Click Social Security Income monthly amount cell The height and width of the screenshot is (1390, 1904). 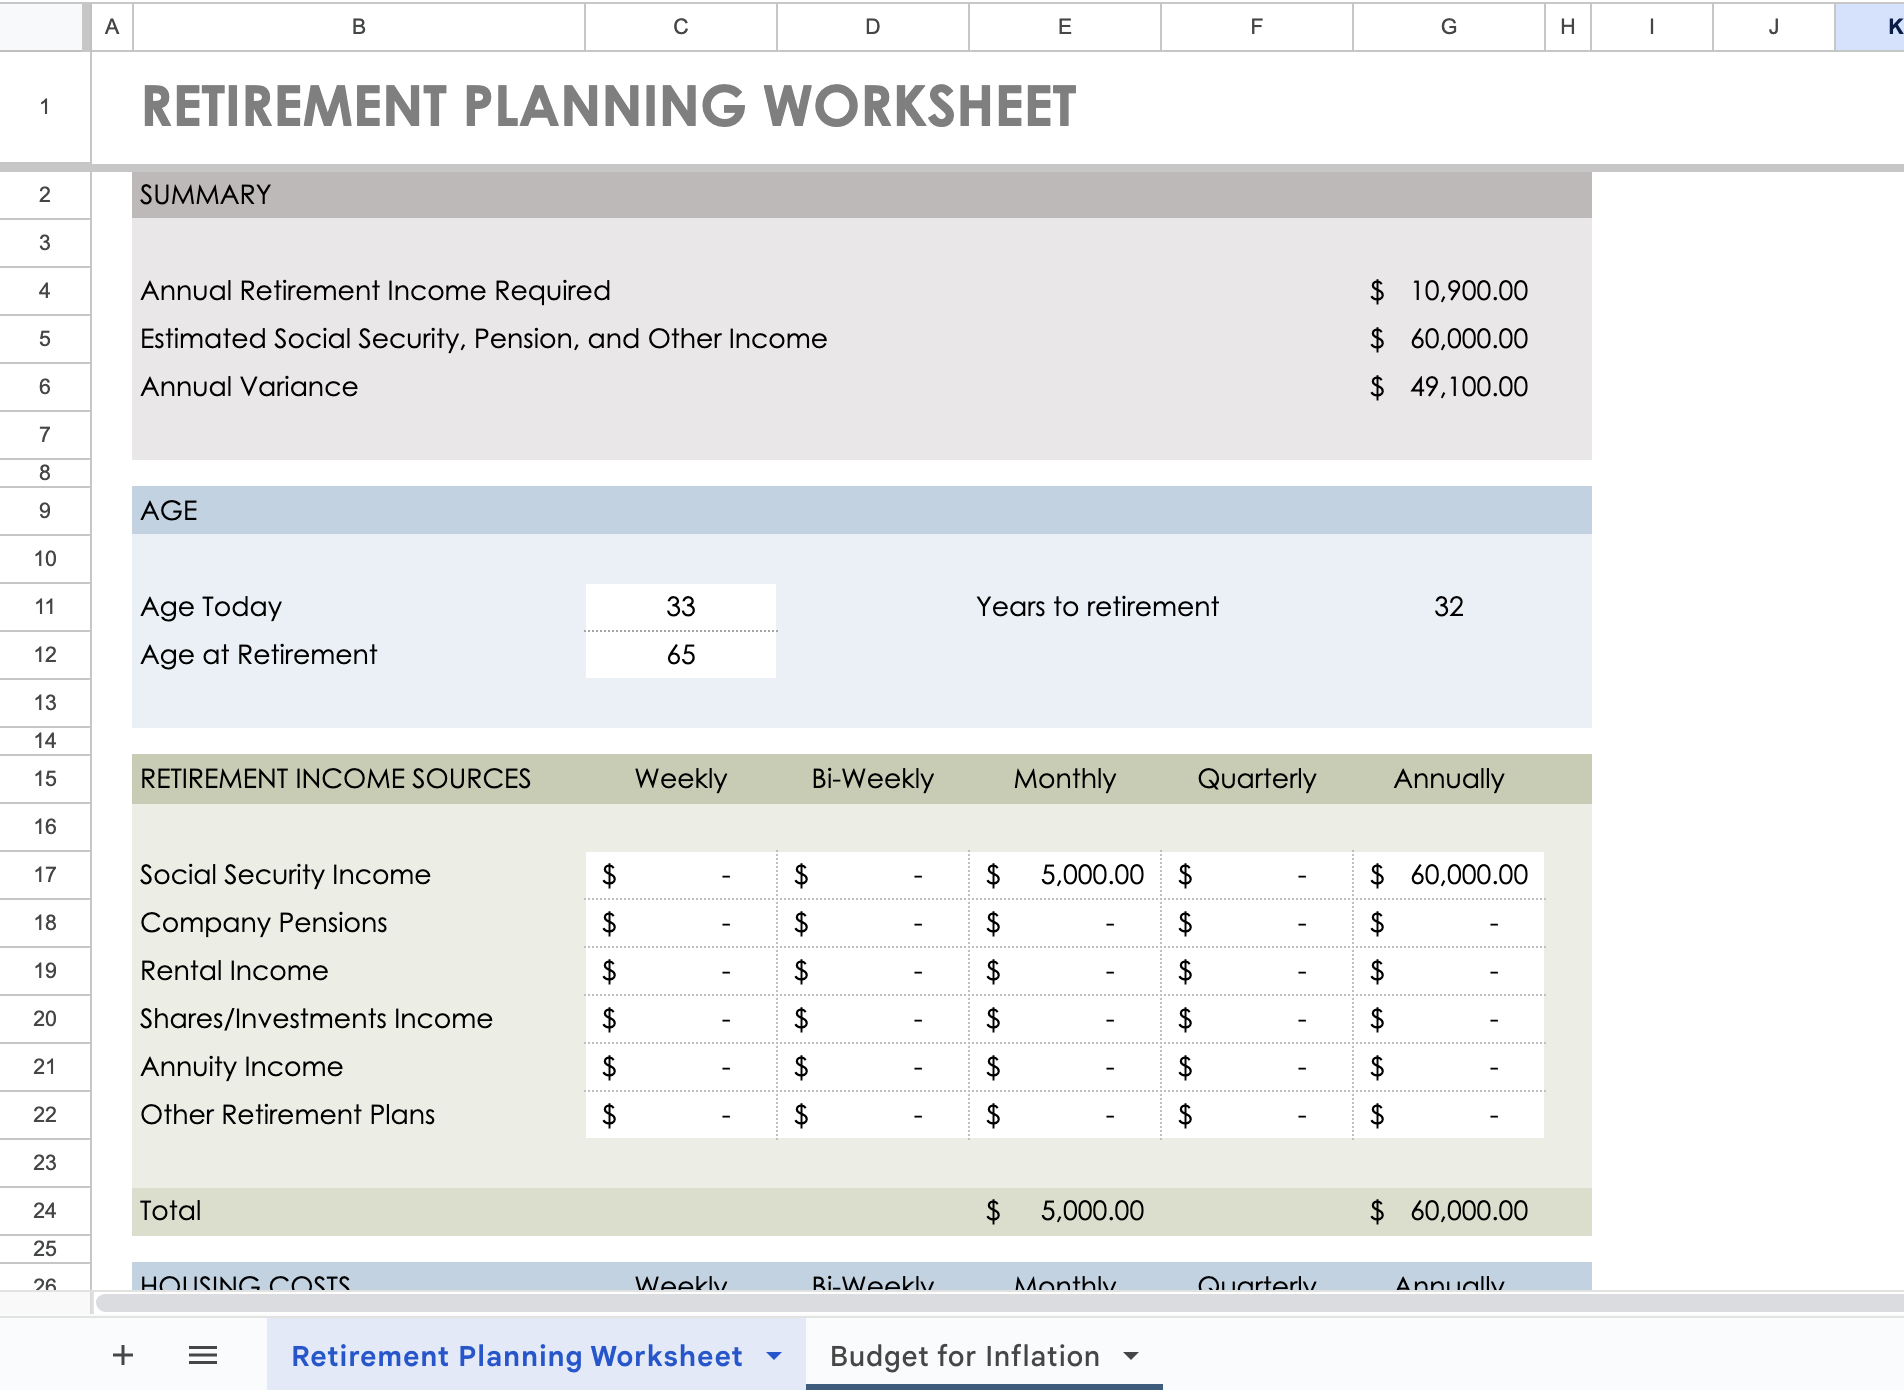pyautogui.click(x=1064, y=875)
